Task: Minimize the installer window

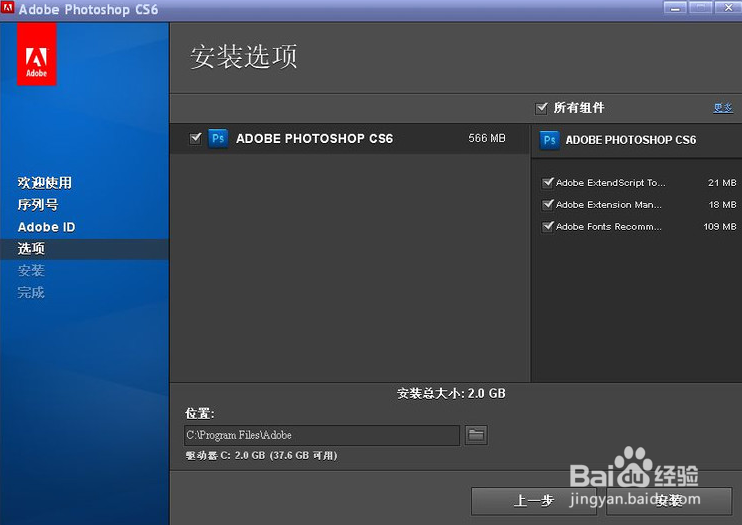Action: (675, 8)
